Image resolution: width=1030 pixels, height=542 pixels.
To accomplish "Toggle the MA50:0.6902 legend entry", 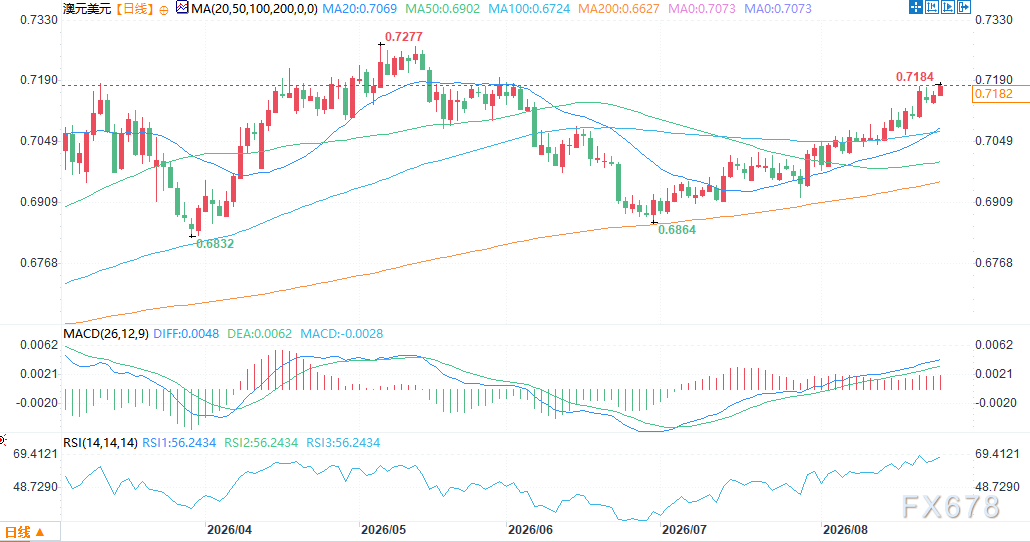I will pos(442,9).
